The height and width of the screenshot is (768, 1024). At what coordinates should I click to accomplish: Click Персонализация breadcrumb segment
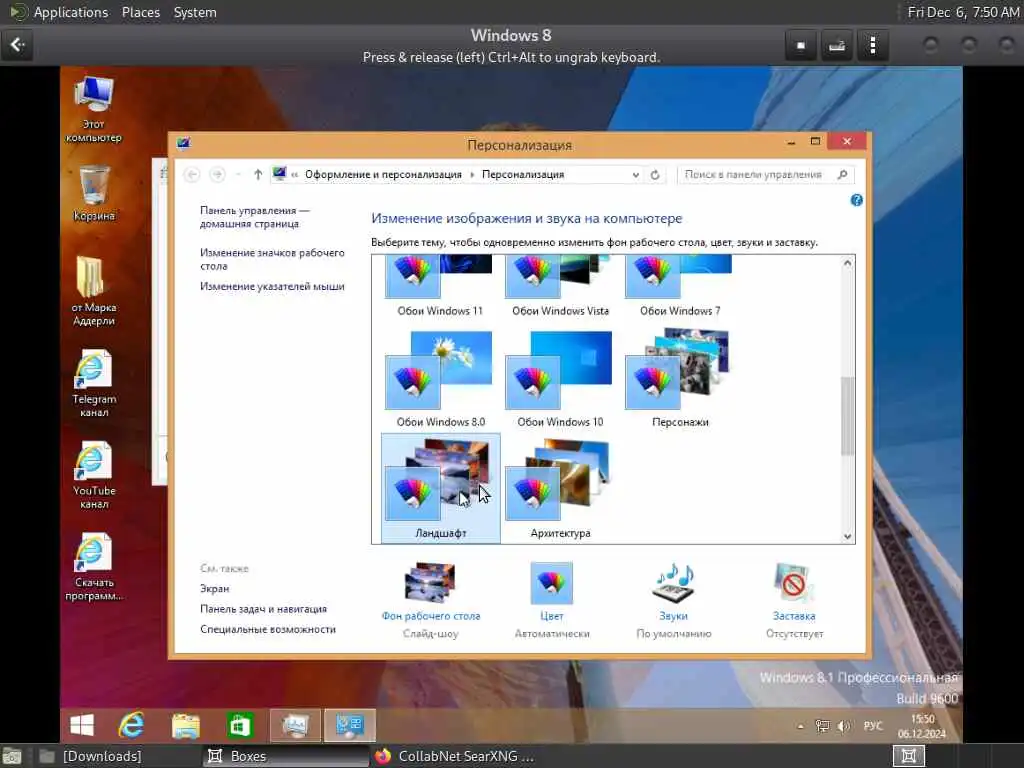tap(523, 174)
